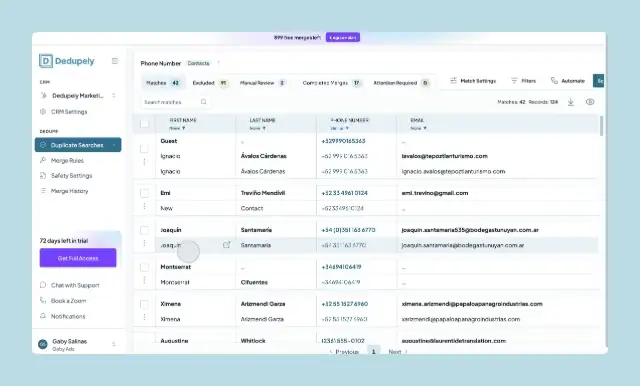Click the Treviño Mendivil last name
The height and width of the screenshot is (386, 640).
coord(262,193)
